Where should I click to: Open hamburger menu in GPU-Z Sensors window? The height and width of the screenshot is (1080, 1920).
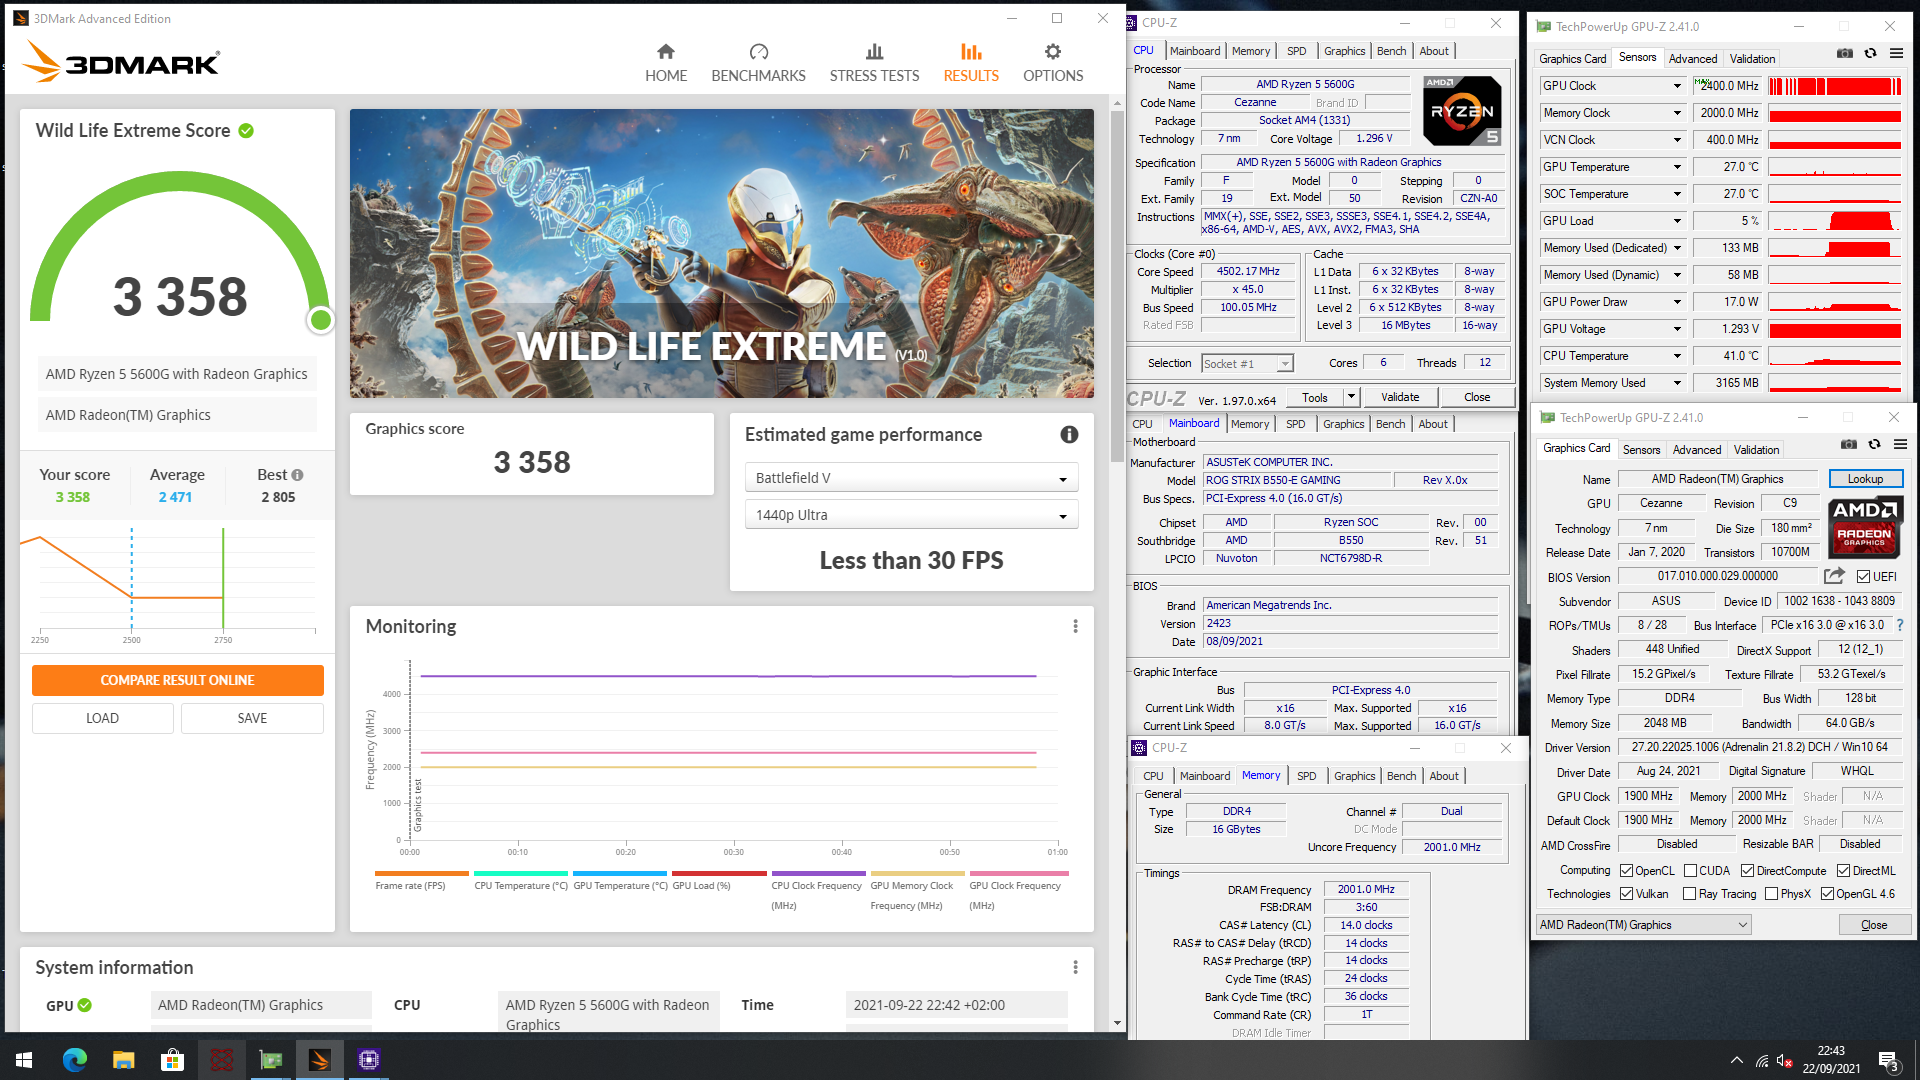point(1896,54)
